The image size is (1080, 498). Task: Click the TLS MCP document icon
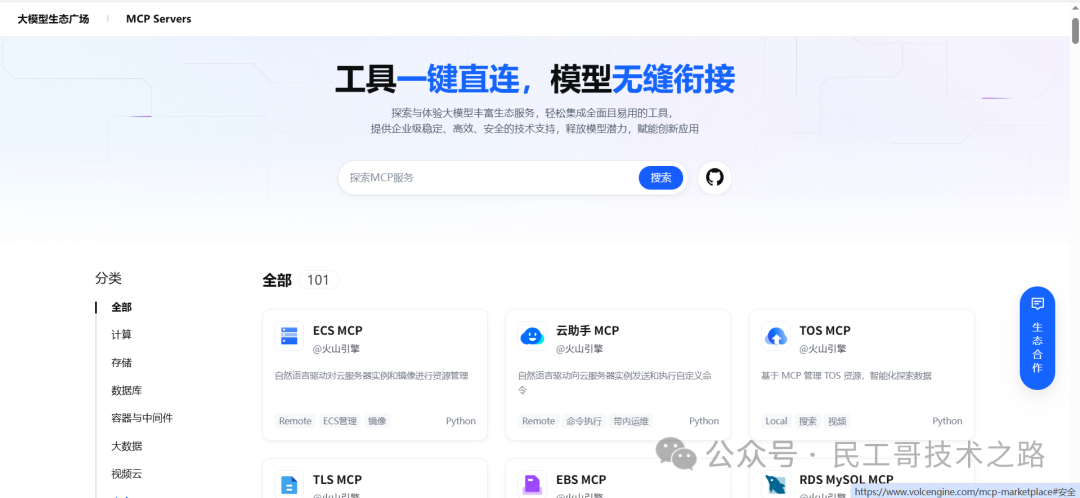pyautogui.click(x=289, y=484)
